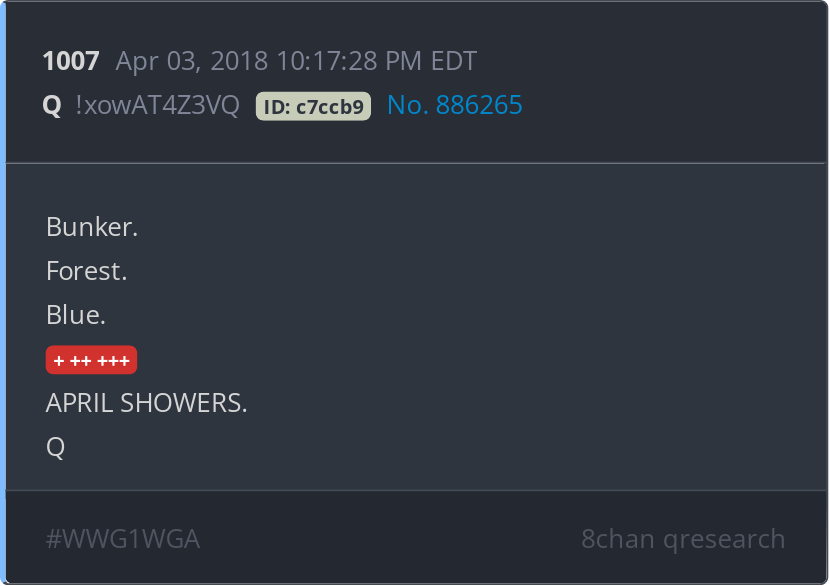This screenshot has height=586, width=830.
Task: Click the 8chan qresearch label
Action: click(683, 539)
